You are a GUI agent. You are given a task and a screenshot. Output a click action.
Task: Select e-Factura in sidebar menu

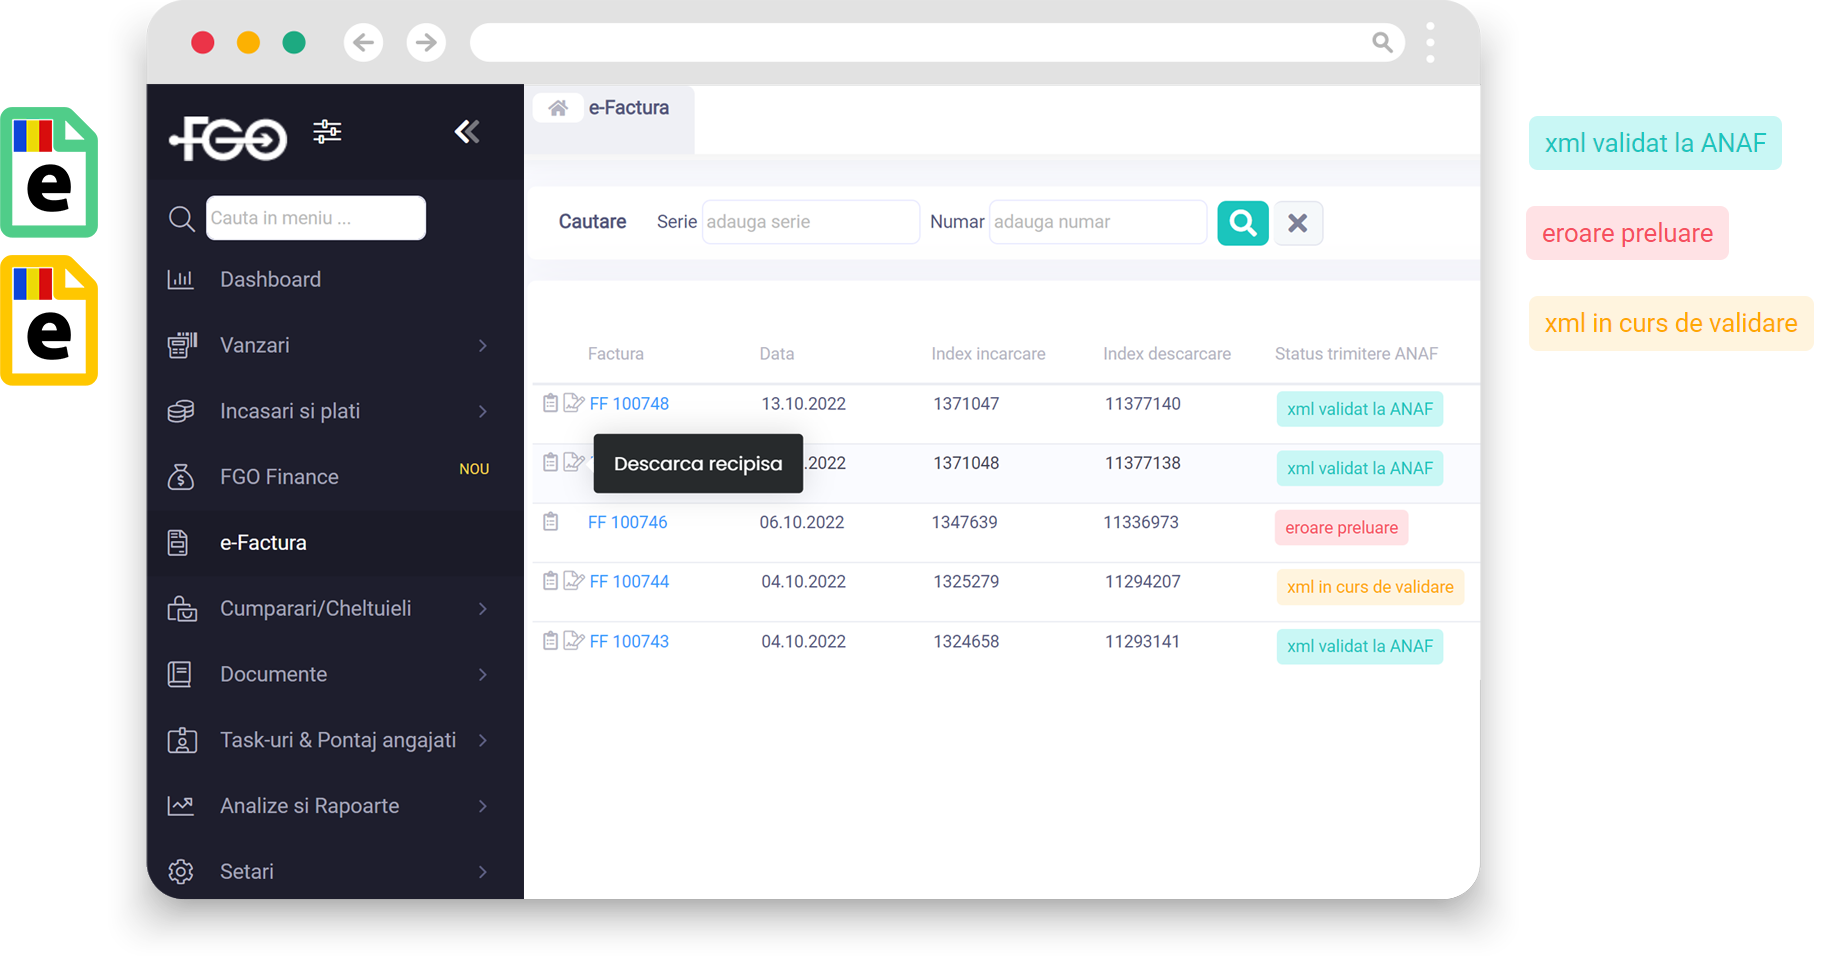coord(263,543)
